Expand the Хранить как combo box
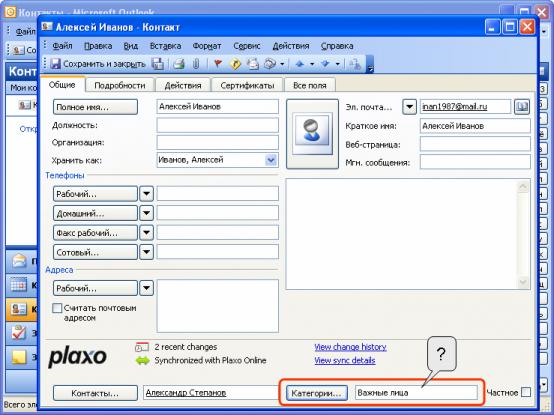Viewport: 554px width, 415px height. coord(271,160)
